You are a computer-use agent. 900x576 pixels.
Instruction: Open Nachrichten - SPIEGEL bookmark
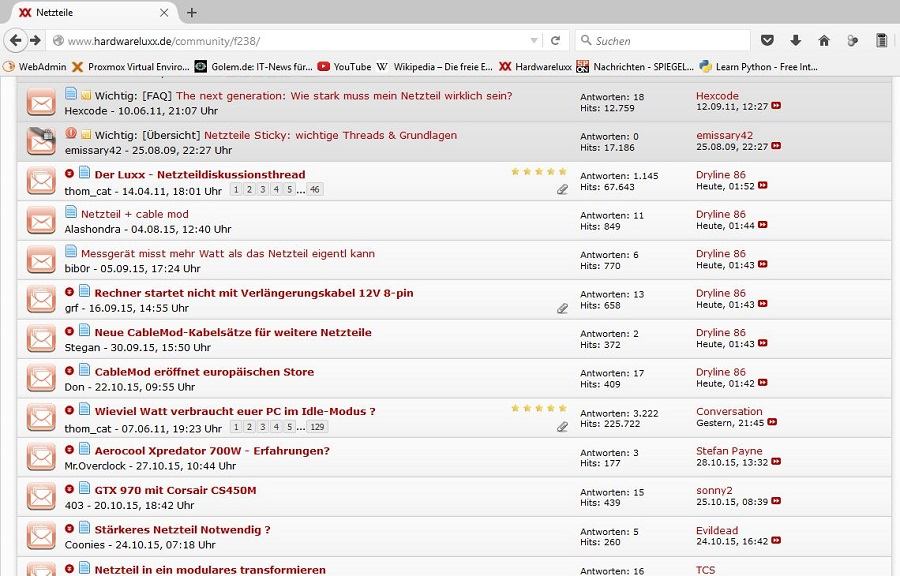coord(635,67)
